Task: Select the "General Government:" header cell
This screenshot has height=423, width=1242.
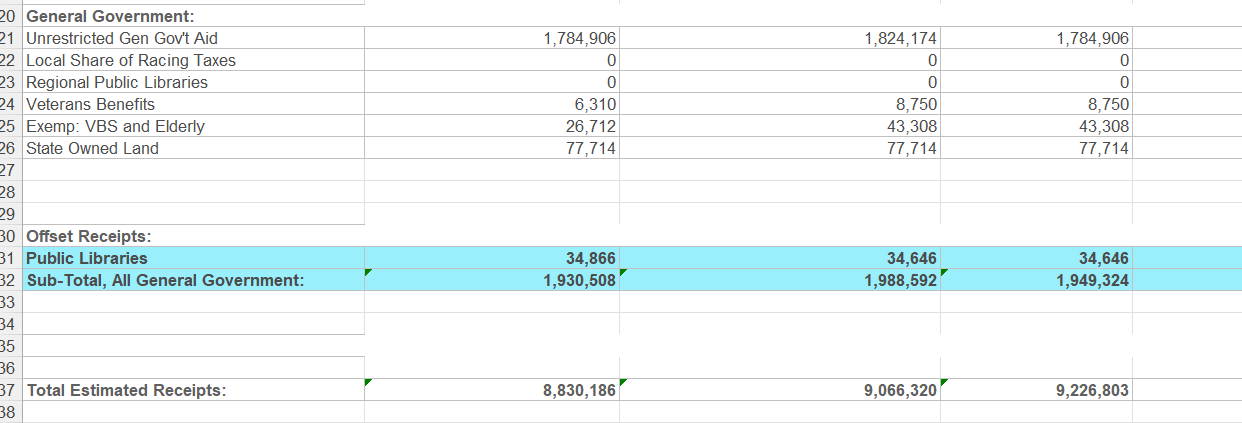Action: pyautogui.click(x=110, y=16)
